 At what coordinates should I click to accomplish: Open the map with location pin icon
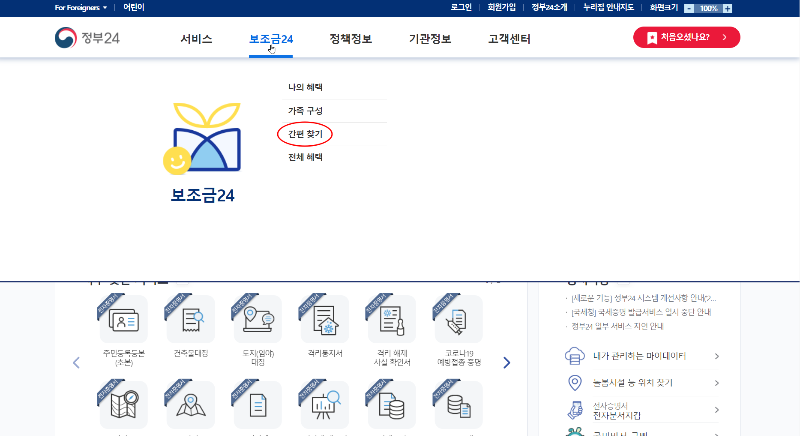191,404
